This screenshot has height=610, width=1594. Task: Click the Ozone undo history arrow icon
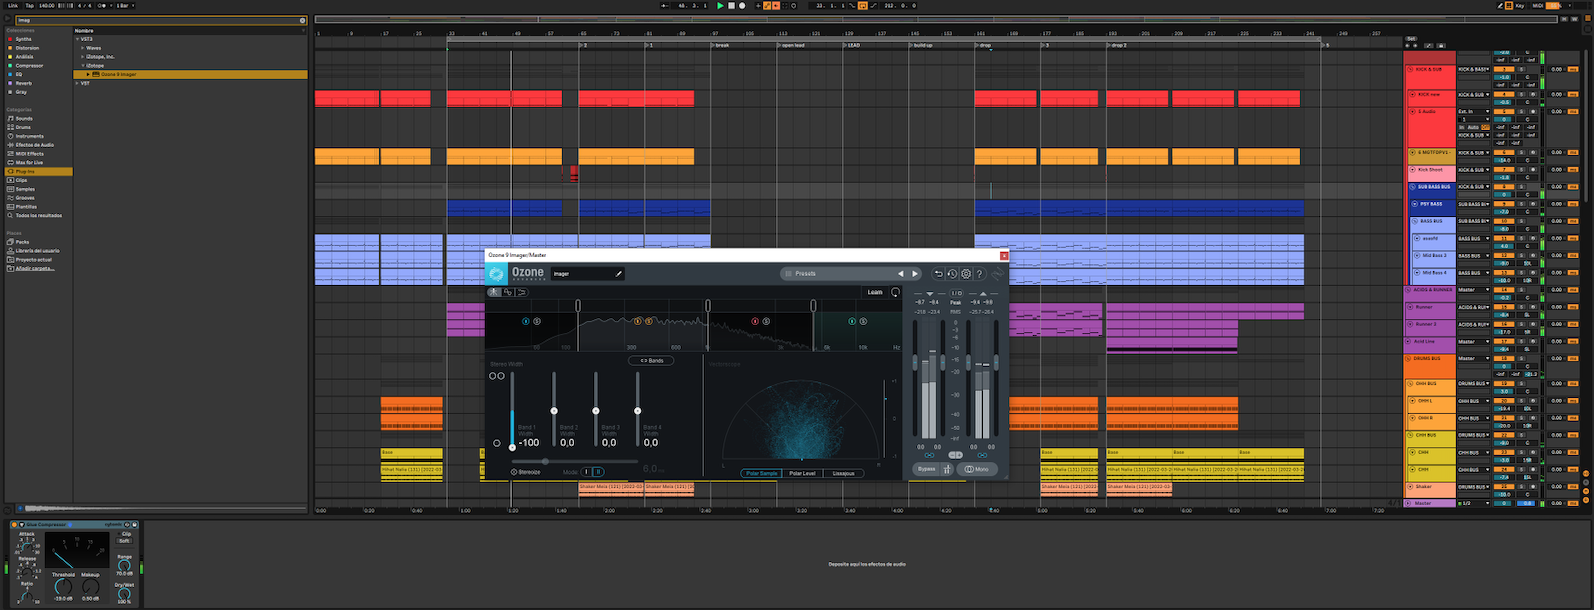[938, 273]
